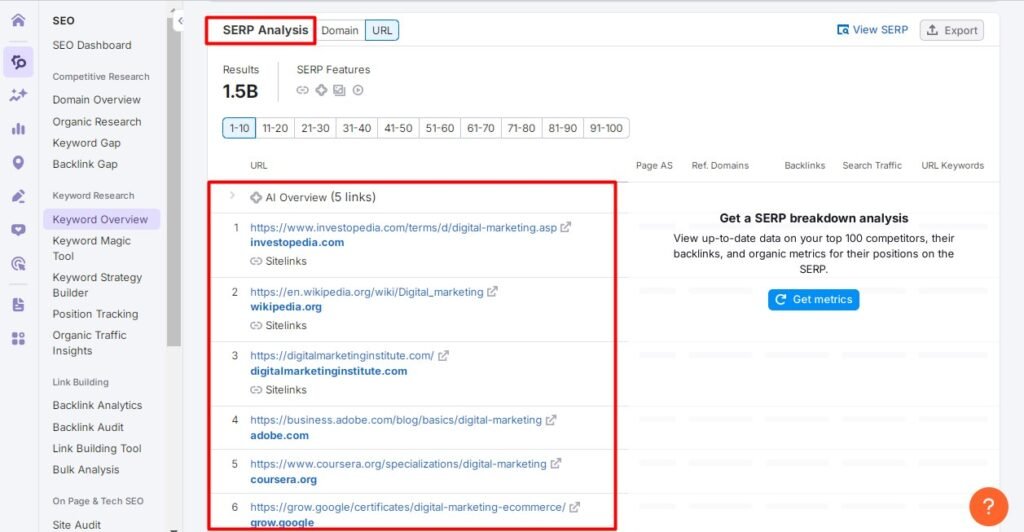This screenshot has width=1024, height=532.
Task: Select results page 31-40
Action: [357, 128]
